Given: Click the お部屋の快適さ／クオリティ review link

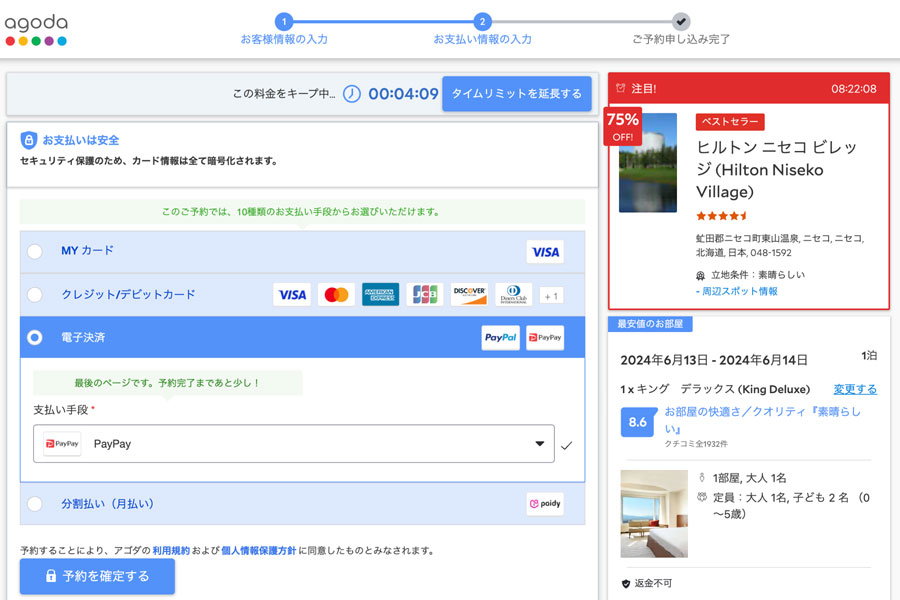Looking at the screenshot, I should tap(762, 420).
